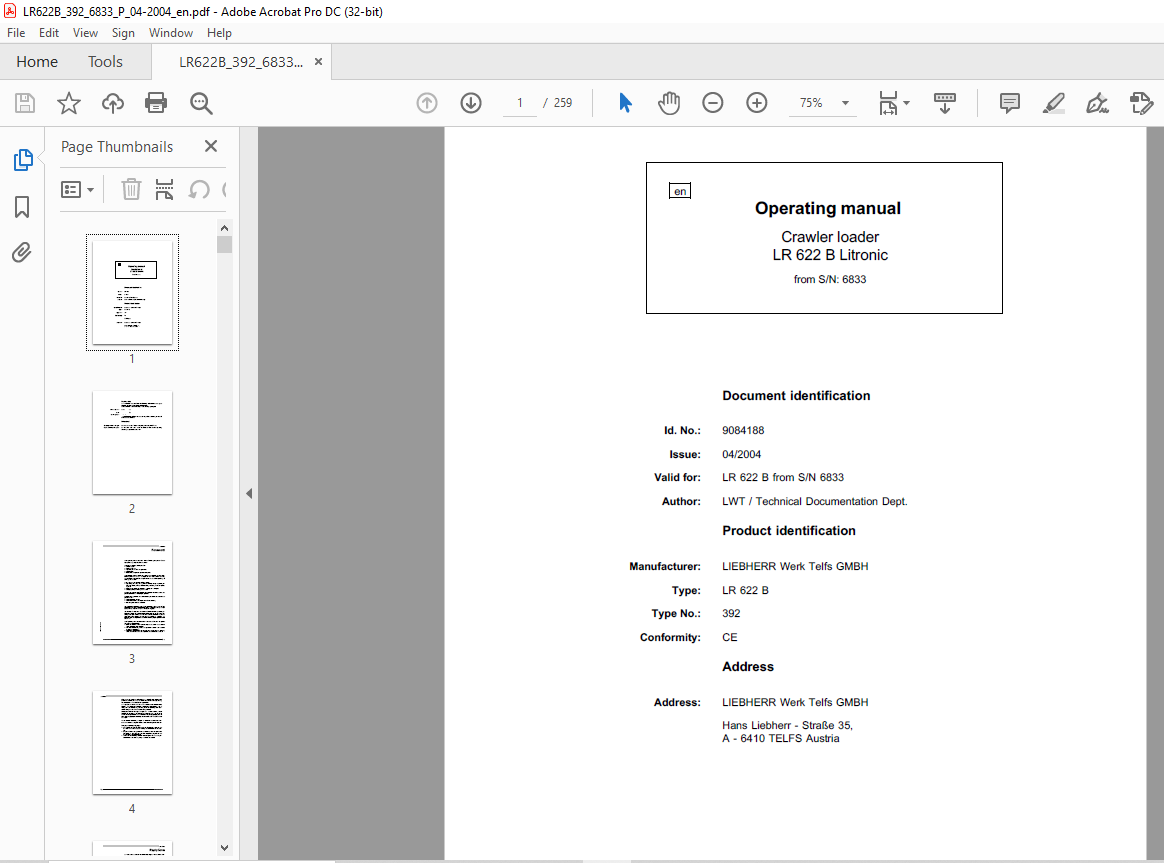Click 'LWT / Technical Documentation Dept.' text
This screenshot has height=863, width=1164.
(x=814, y=502)
